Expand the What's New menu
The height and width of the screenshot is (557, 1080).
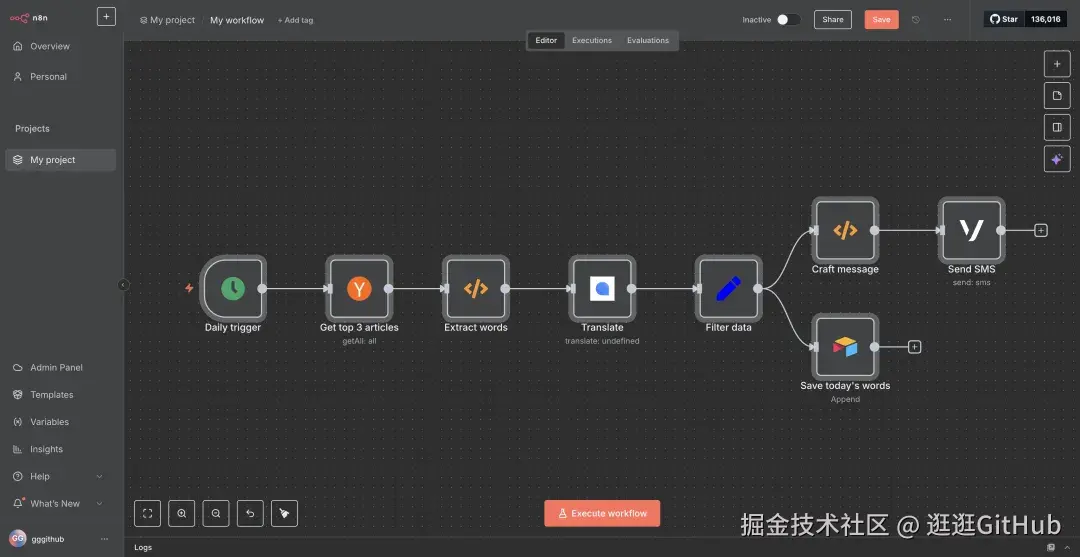(x=99, y=504)
